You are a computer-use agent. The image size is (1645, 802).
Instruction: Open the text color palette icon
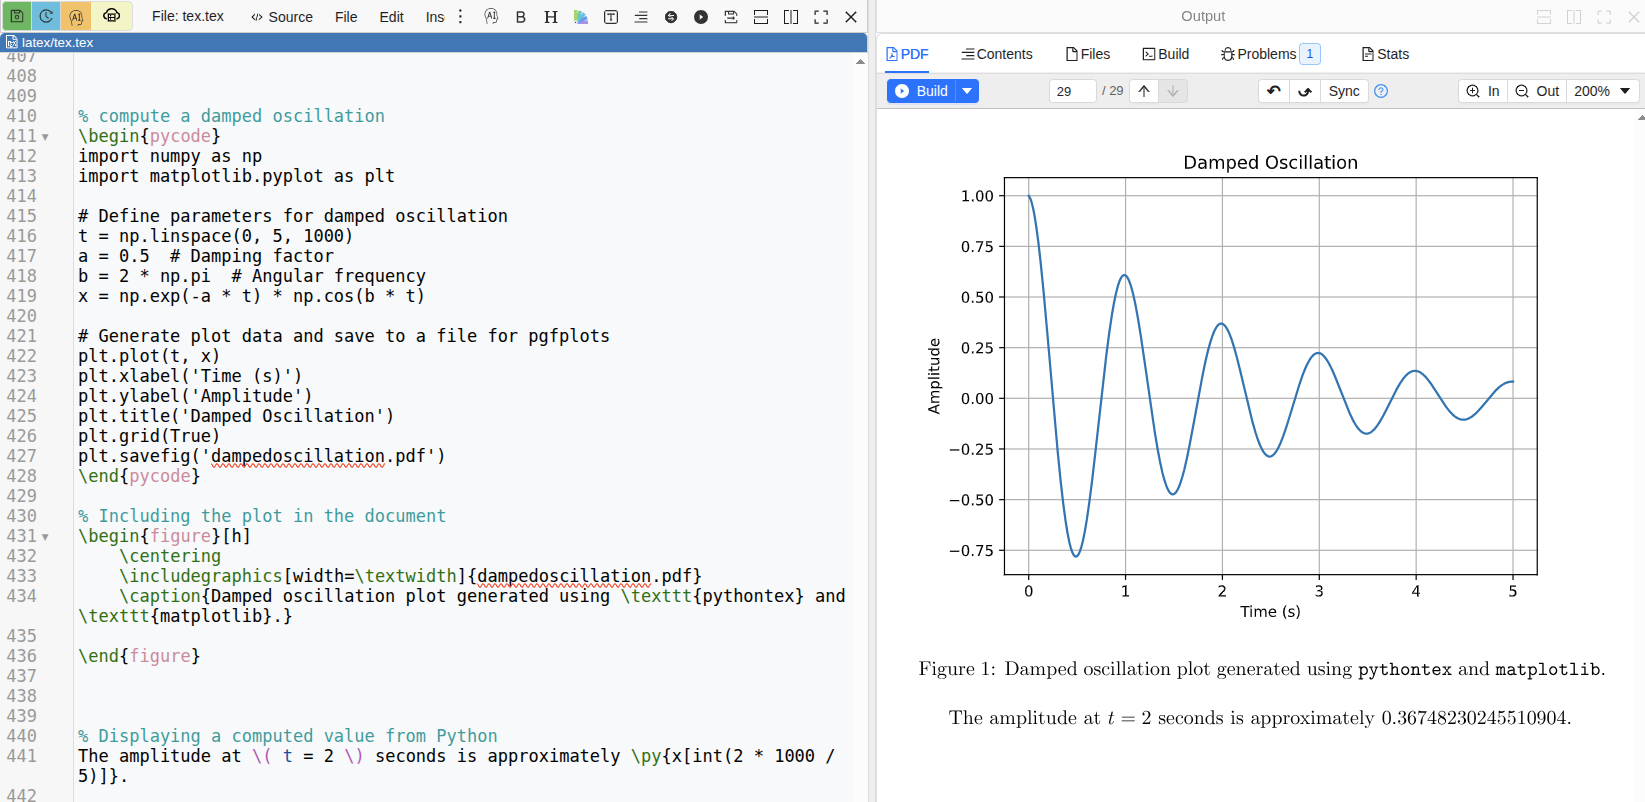[581, 17]
